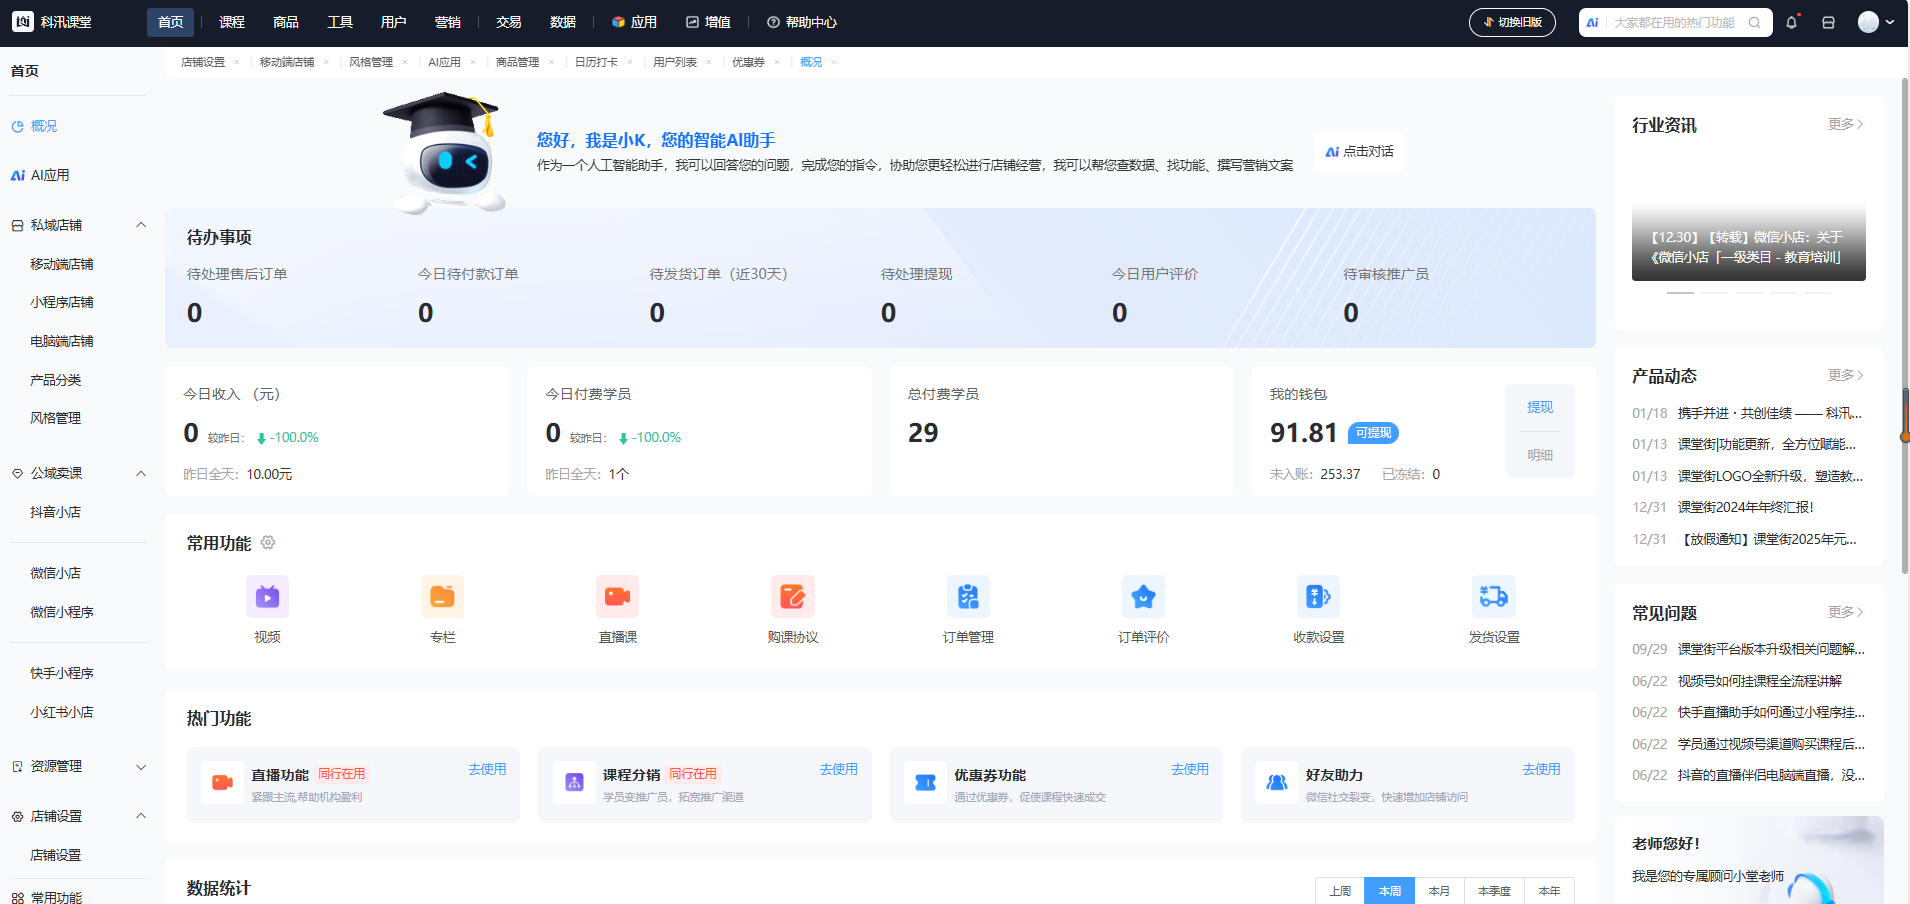Select the 本月 statistics range
The image size is (1910, 904).
[1439, 891]
